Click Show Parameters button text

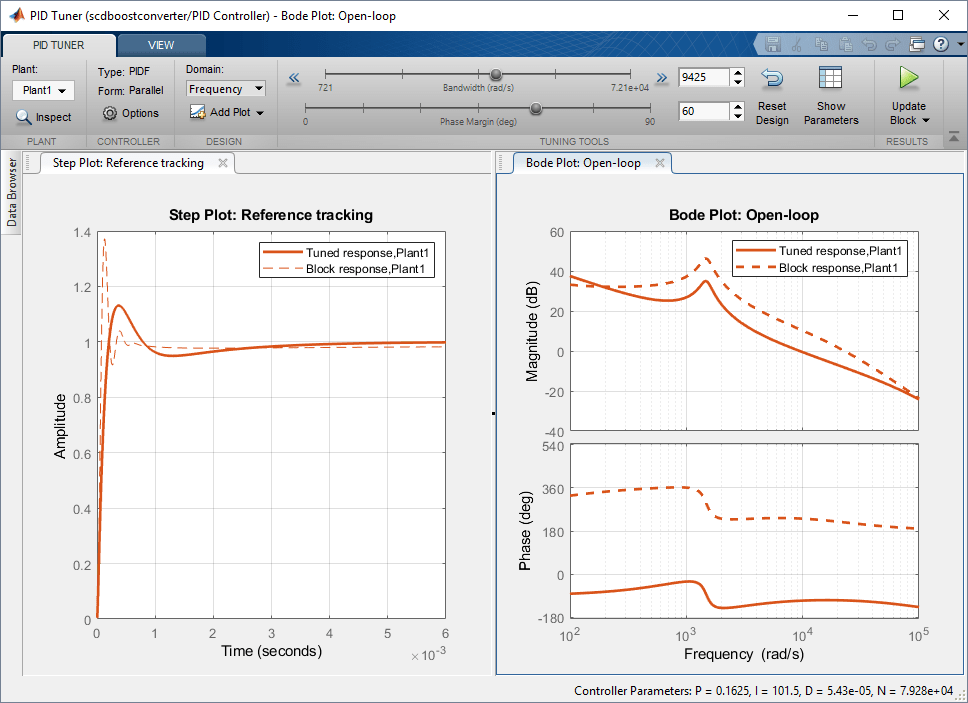[831, 113]
